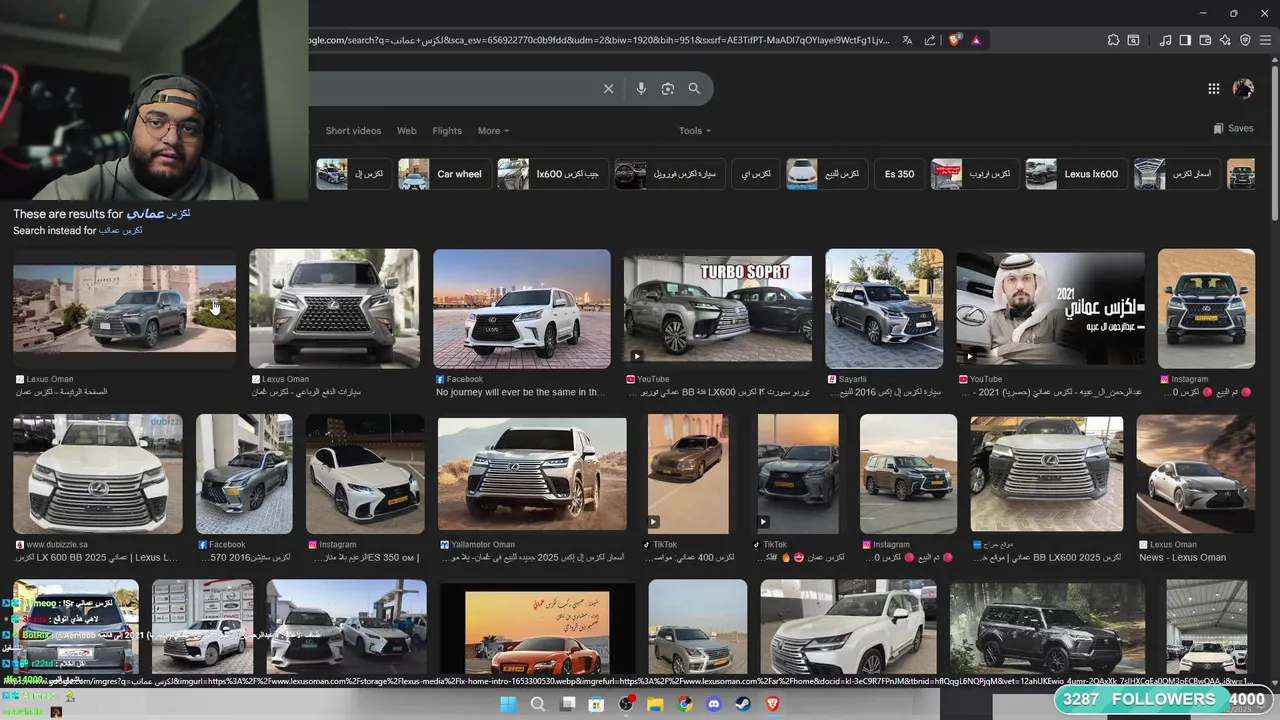Open the Windows Start button
1280x720 pixels.
coord(508,704)
